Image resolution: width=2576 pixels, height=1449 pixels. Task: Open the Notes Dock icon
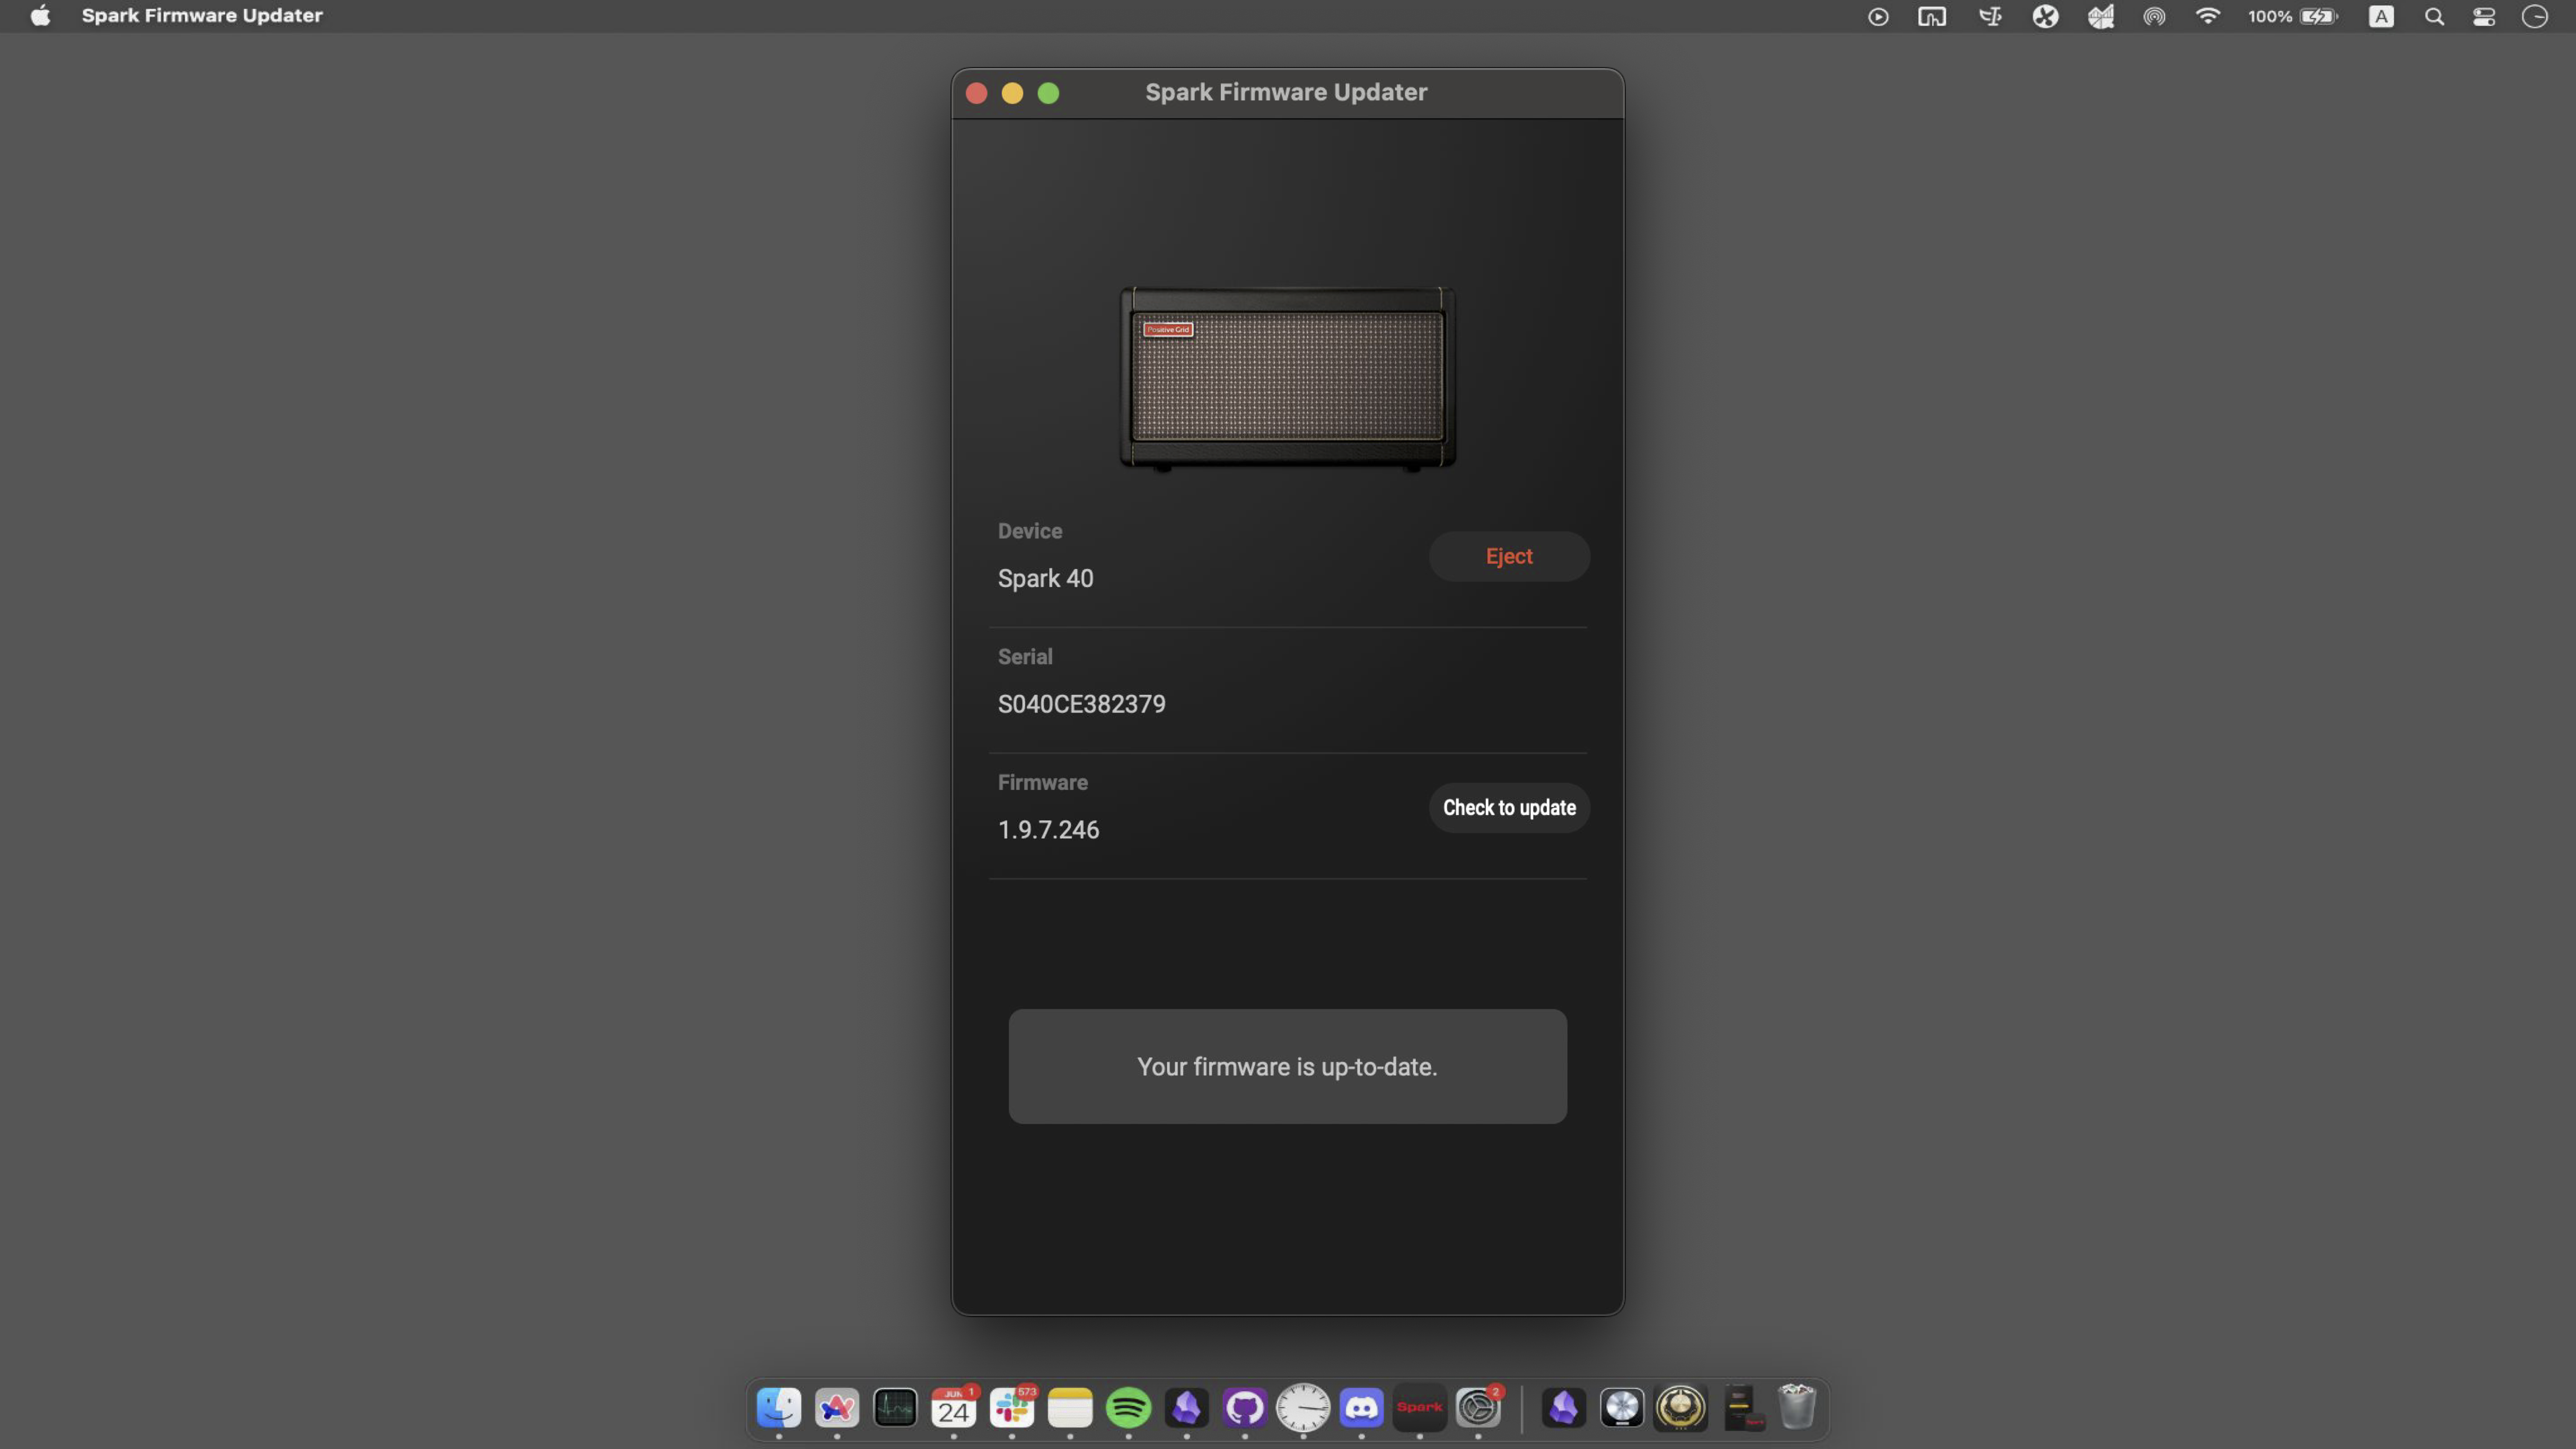tap(1070, 1408)
